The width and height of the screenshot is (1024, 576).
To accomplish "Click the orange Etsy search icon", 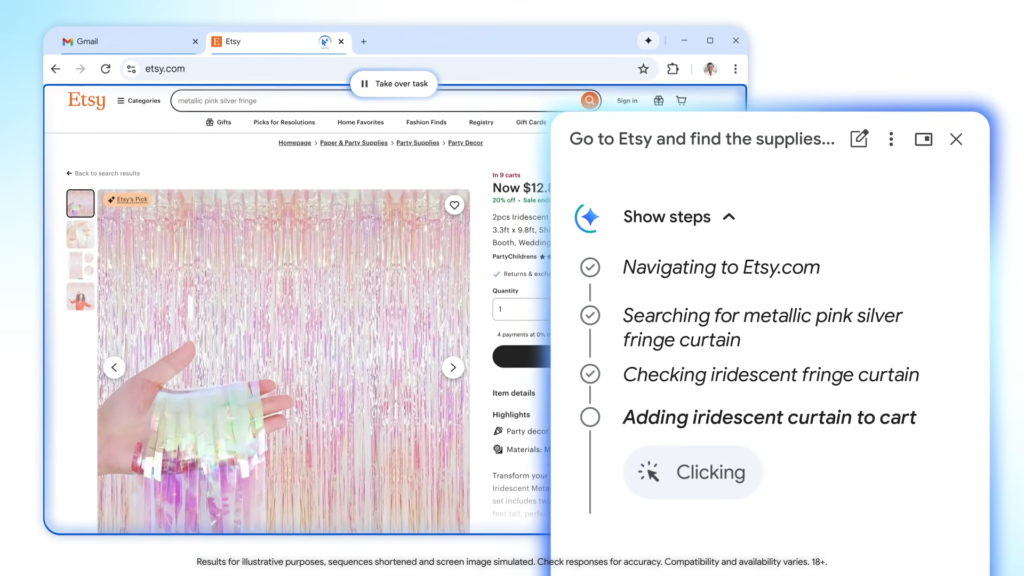I will pyautogui.click(x=589, y=101).
